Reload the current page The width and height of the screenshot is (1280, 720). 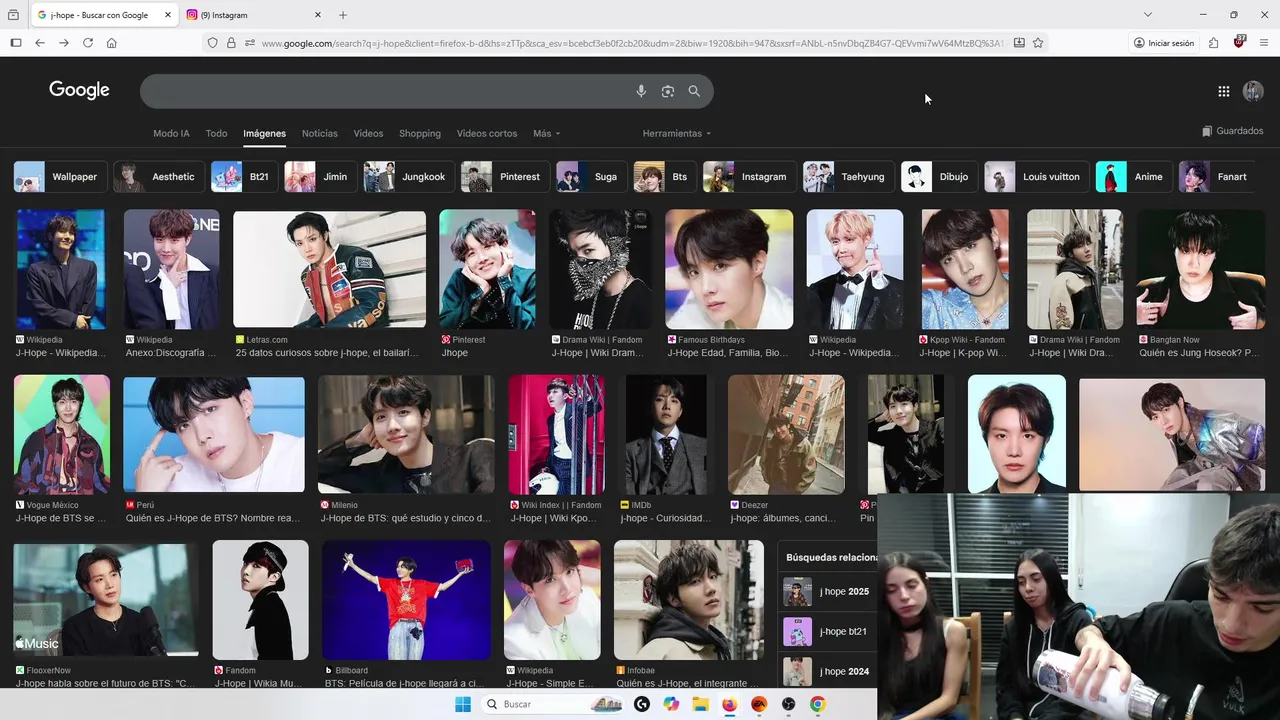[x=88, y=43]
